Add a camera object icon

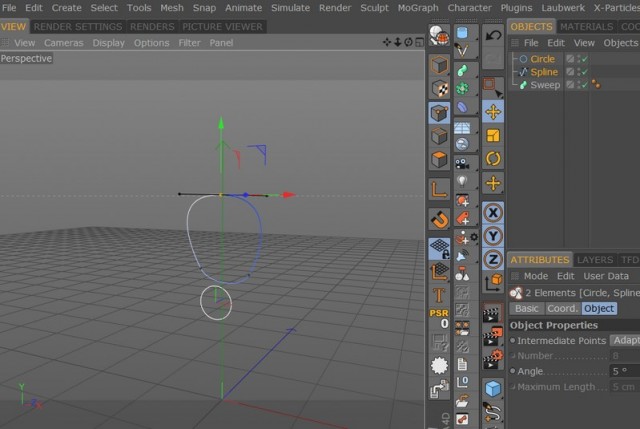462,164
